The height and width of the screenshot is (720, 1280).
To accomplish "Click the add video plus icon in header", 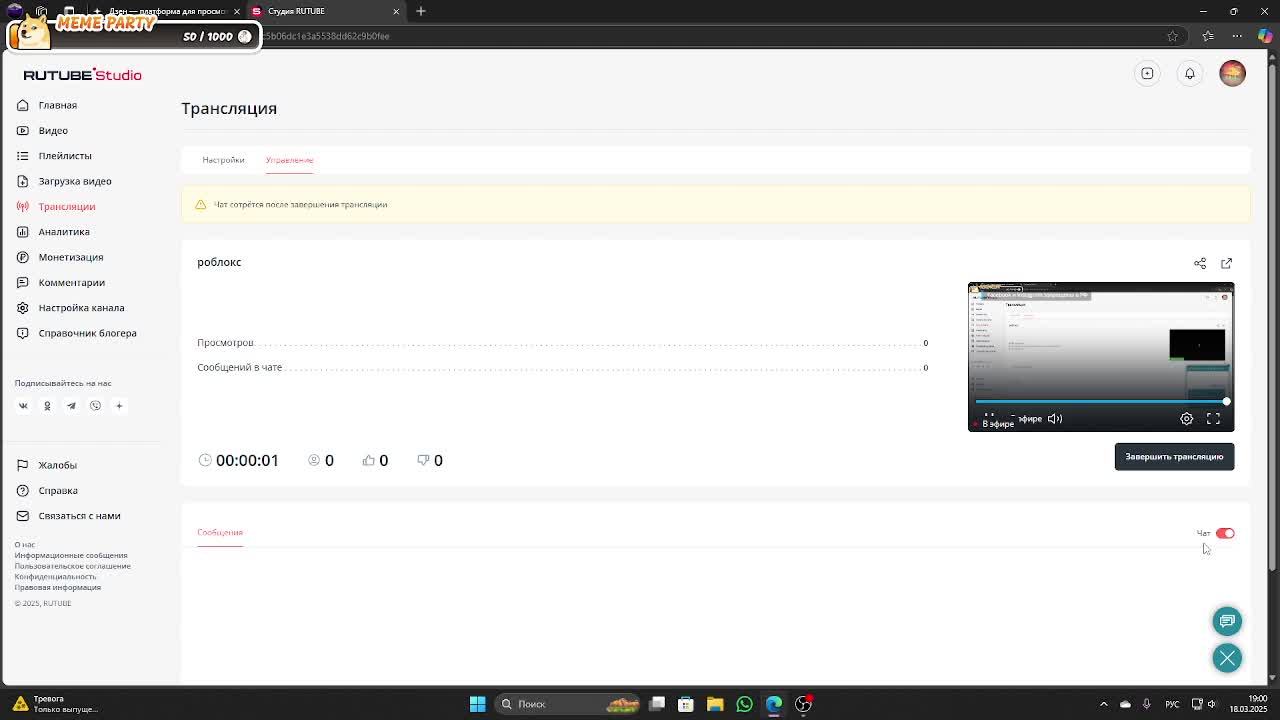I will (x=1147, y=73).
